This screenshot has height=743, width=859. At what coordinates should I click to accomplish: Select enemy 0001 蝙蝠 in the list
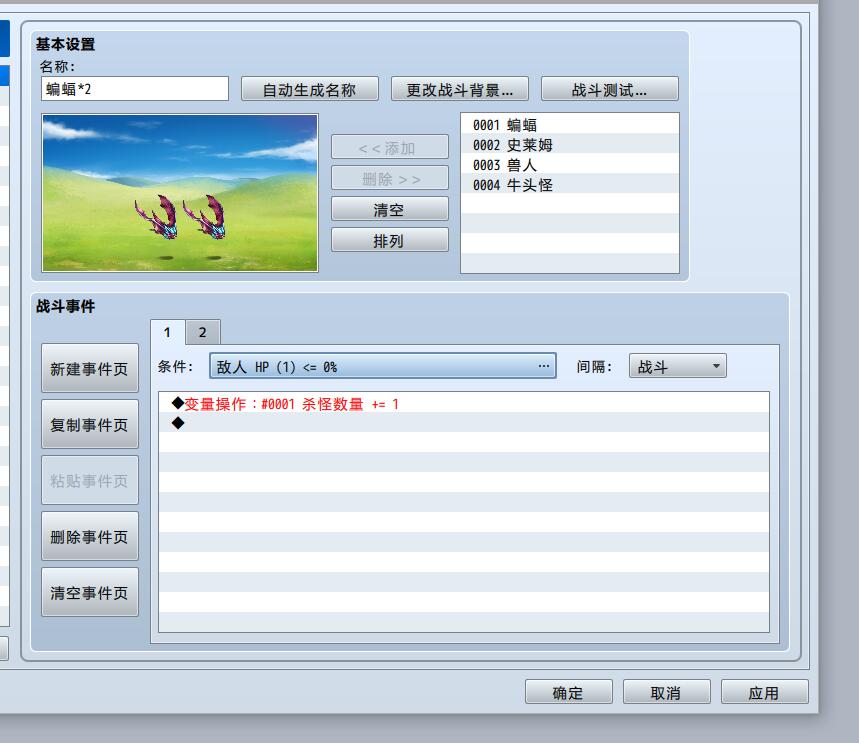pyautogui.click(x=570, y=125)
